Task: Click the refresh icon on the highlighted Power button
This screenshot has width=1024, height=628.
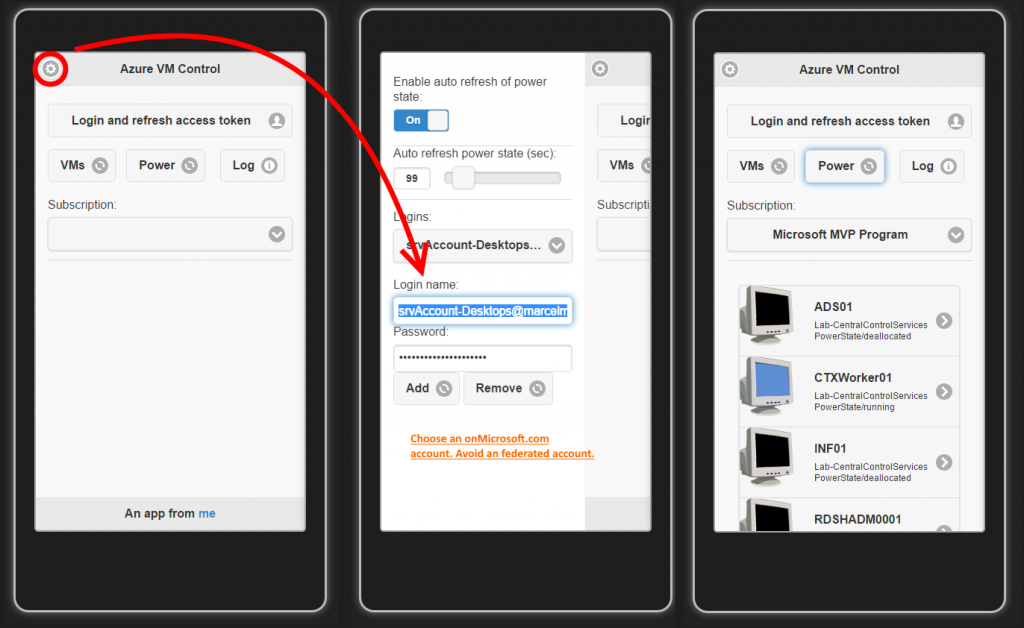Action: pyautogui.click(x=868, y=166)
